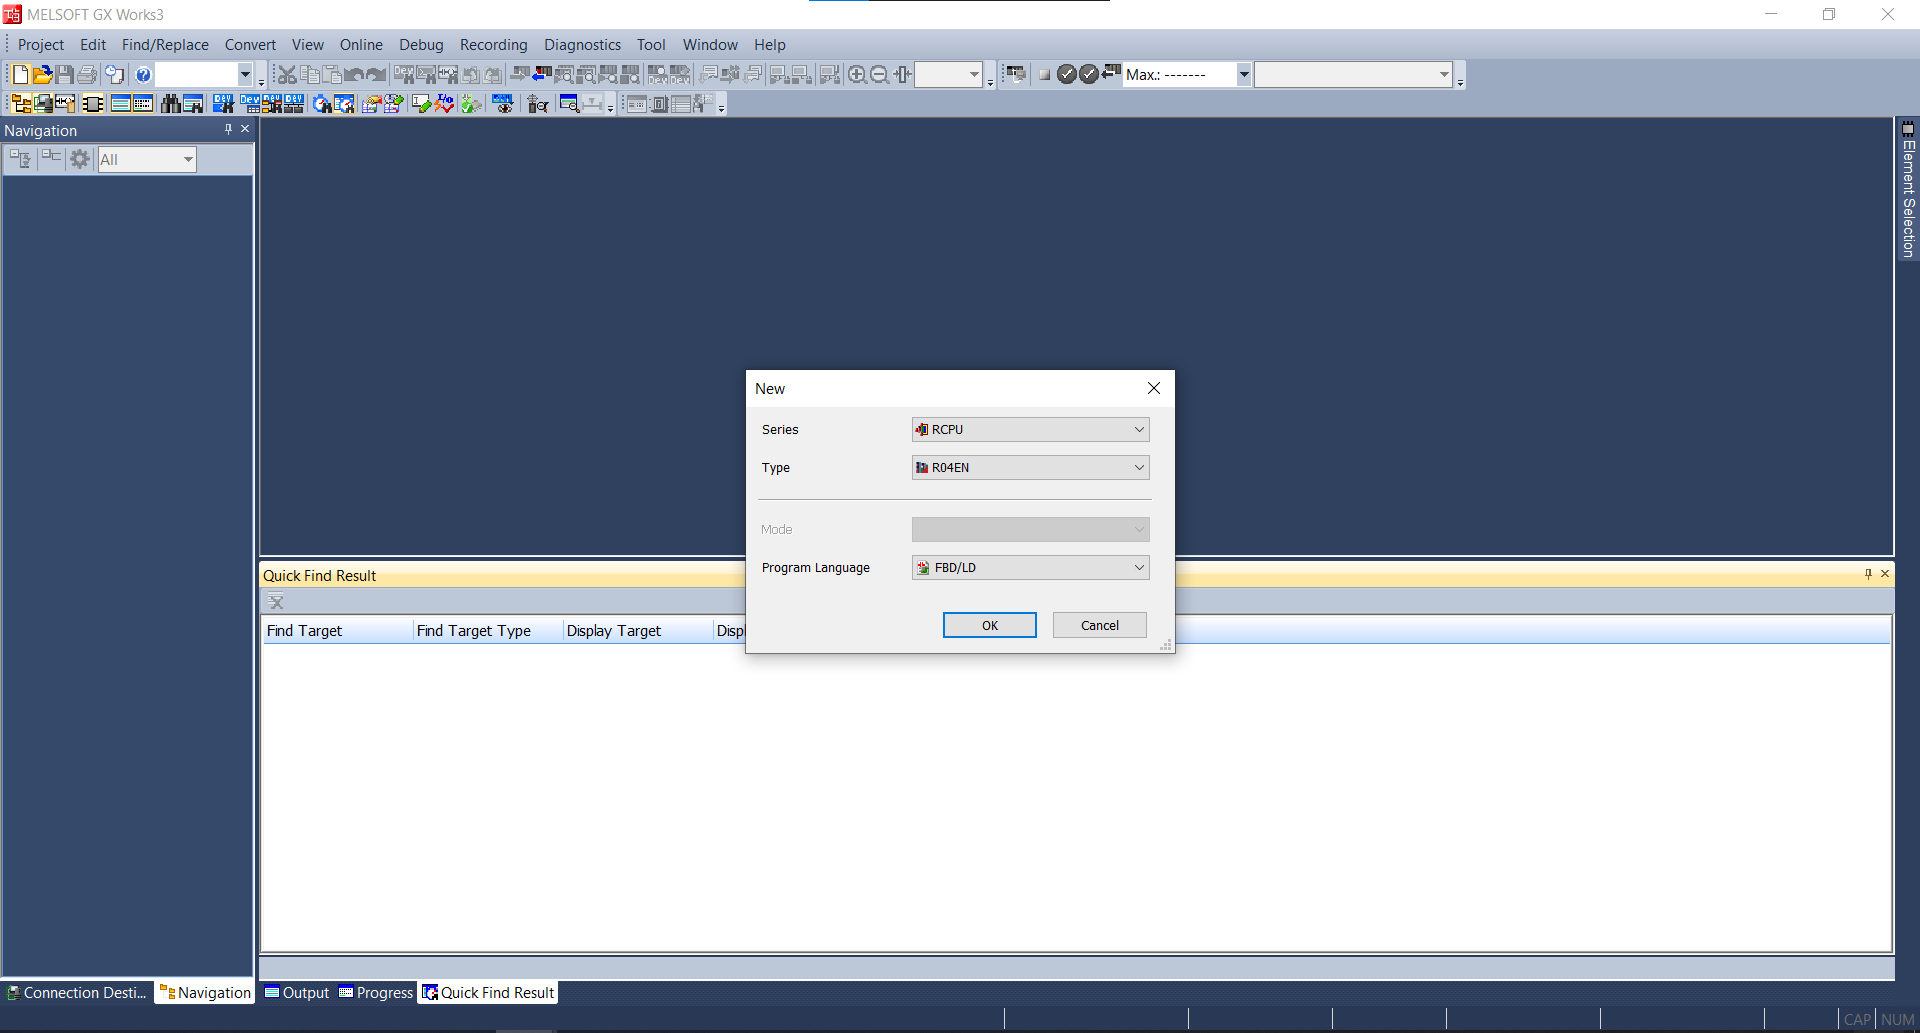The image size is (1920, 1033).
Task: Open the Element Selection side tab
Action: click(x=1908, y=190)
